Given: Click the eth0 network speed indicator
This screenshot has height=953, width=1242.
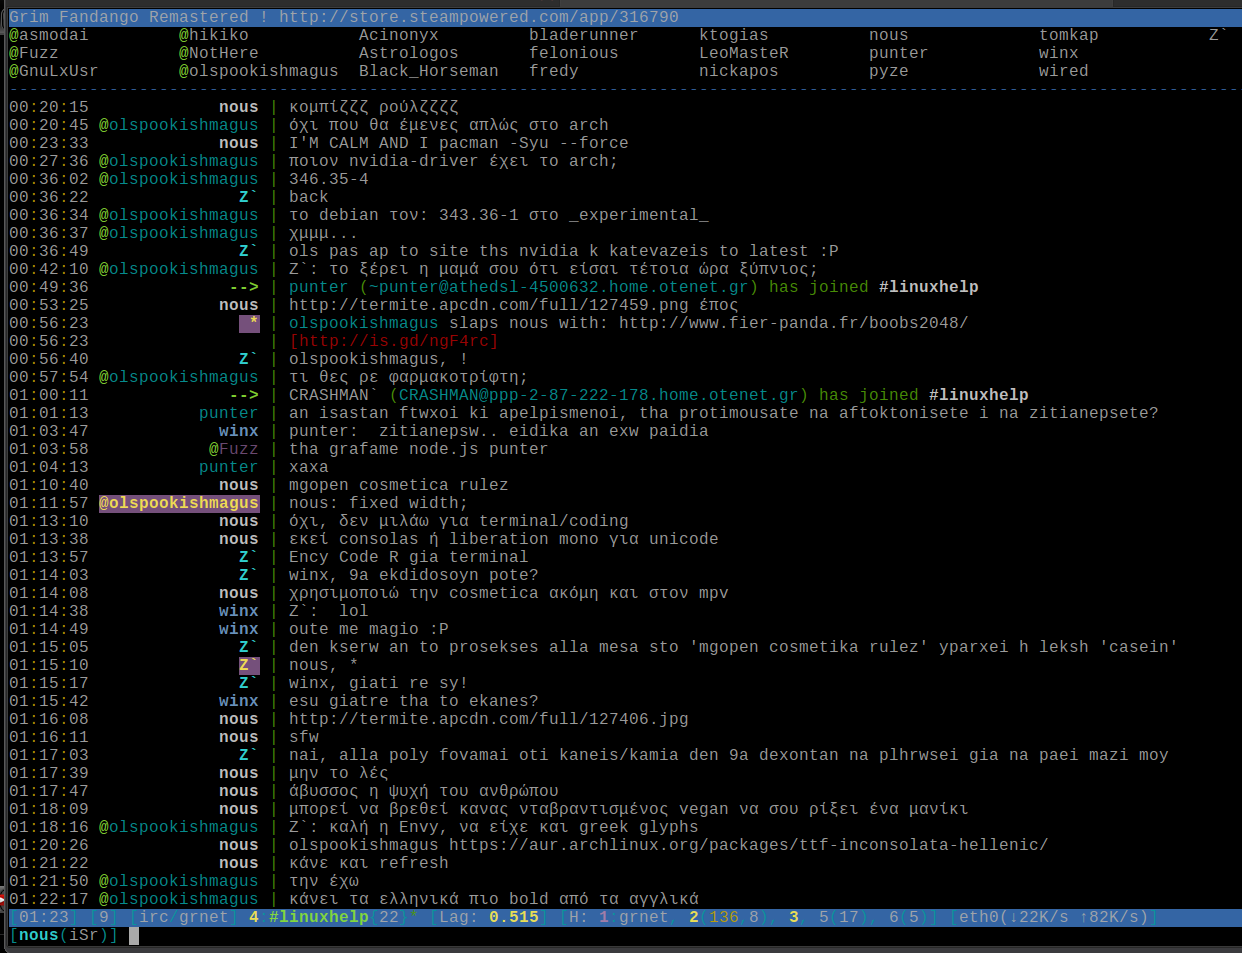Looking at the screenshot, I should click(x=1054, y=917).
